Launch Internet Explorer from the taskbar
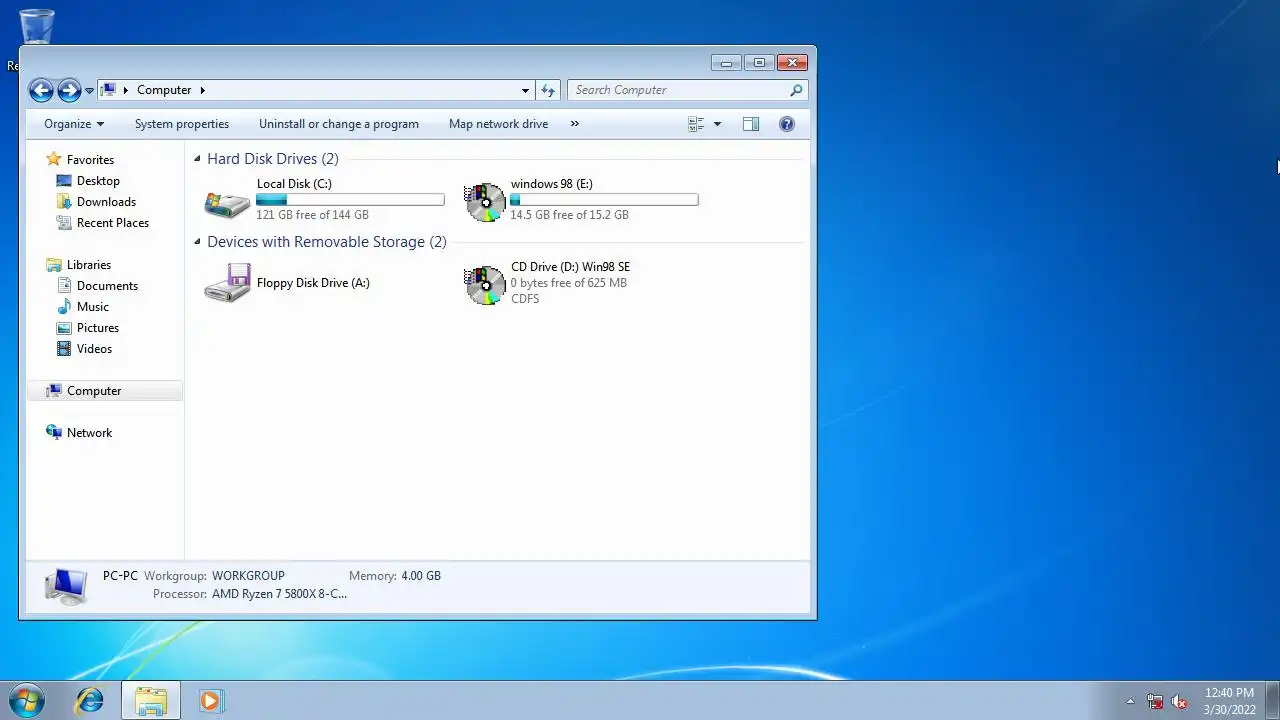 click(90, 701)
